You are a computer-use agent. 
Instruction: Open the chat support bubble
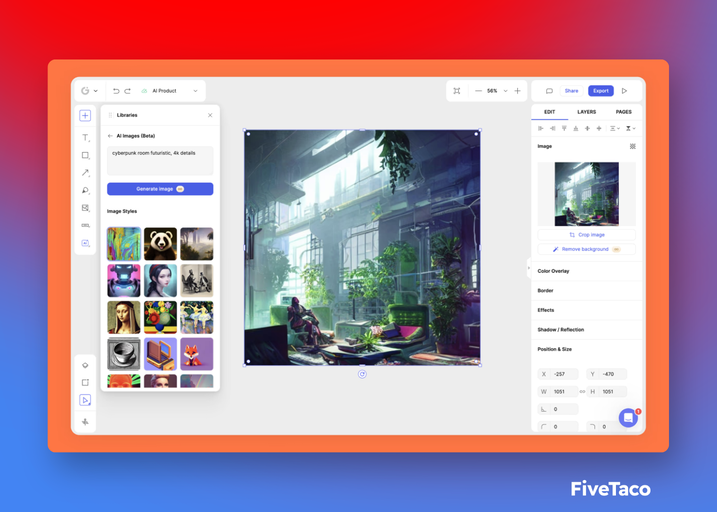(628, 418)
